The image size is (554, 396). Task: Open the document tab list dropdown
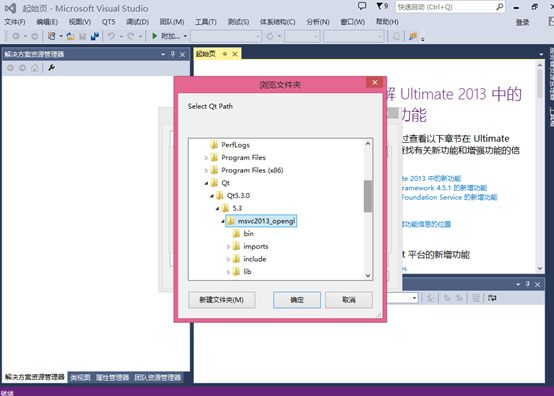(x=541, y=54)
